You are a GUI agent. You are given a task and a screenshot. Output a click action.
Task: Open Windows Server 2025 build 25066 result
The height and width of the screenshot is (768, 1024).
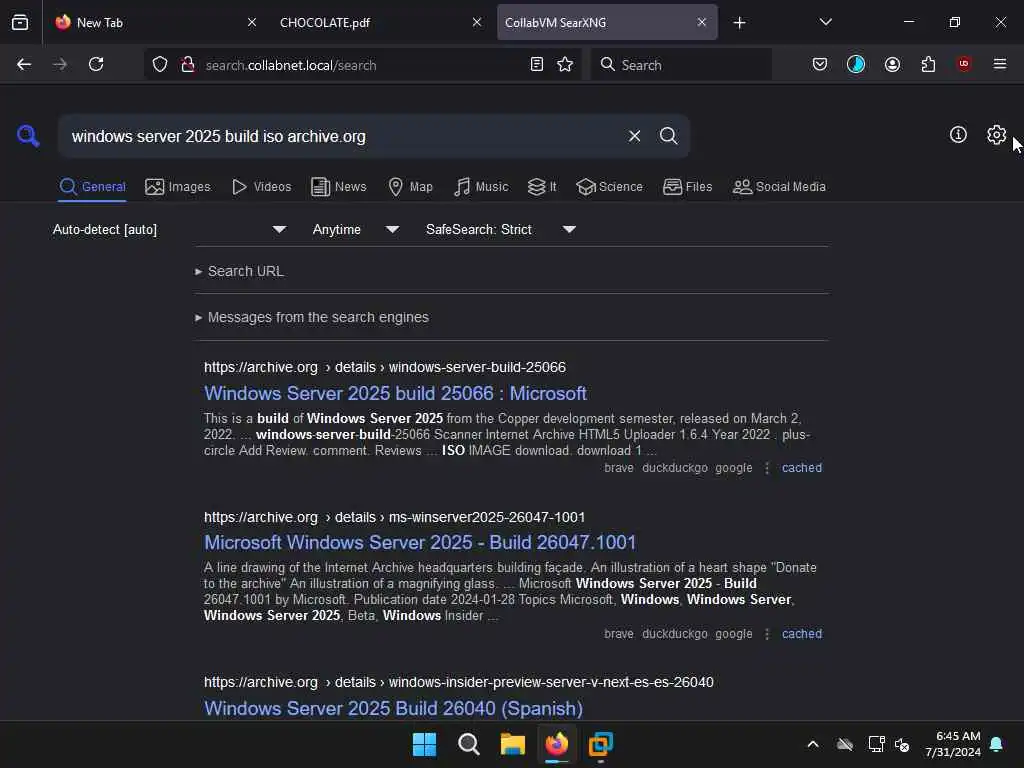395,393
